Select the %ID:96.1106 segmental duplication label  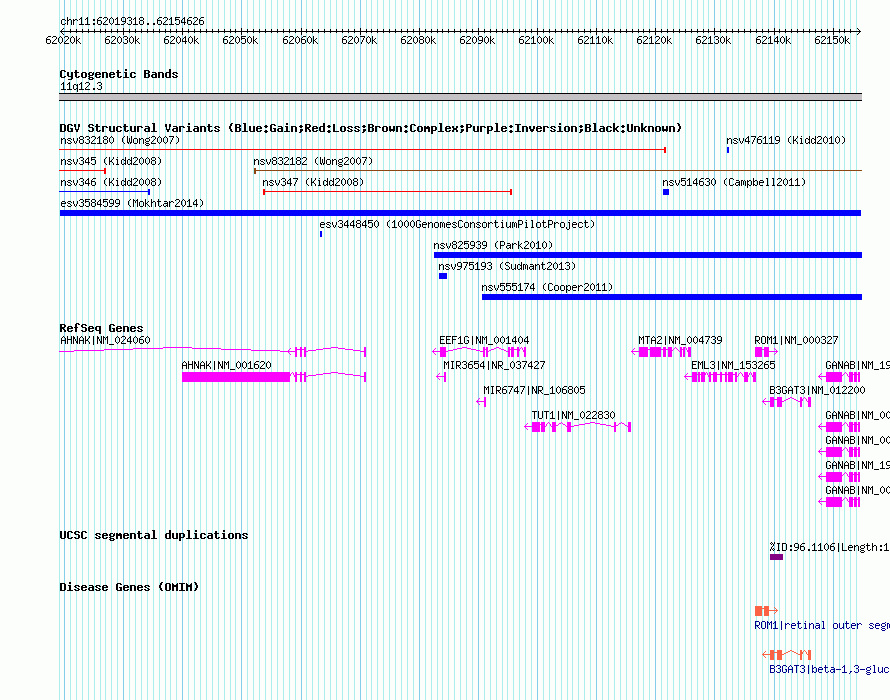pos(829,547)
